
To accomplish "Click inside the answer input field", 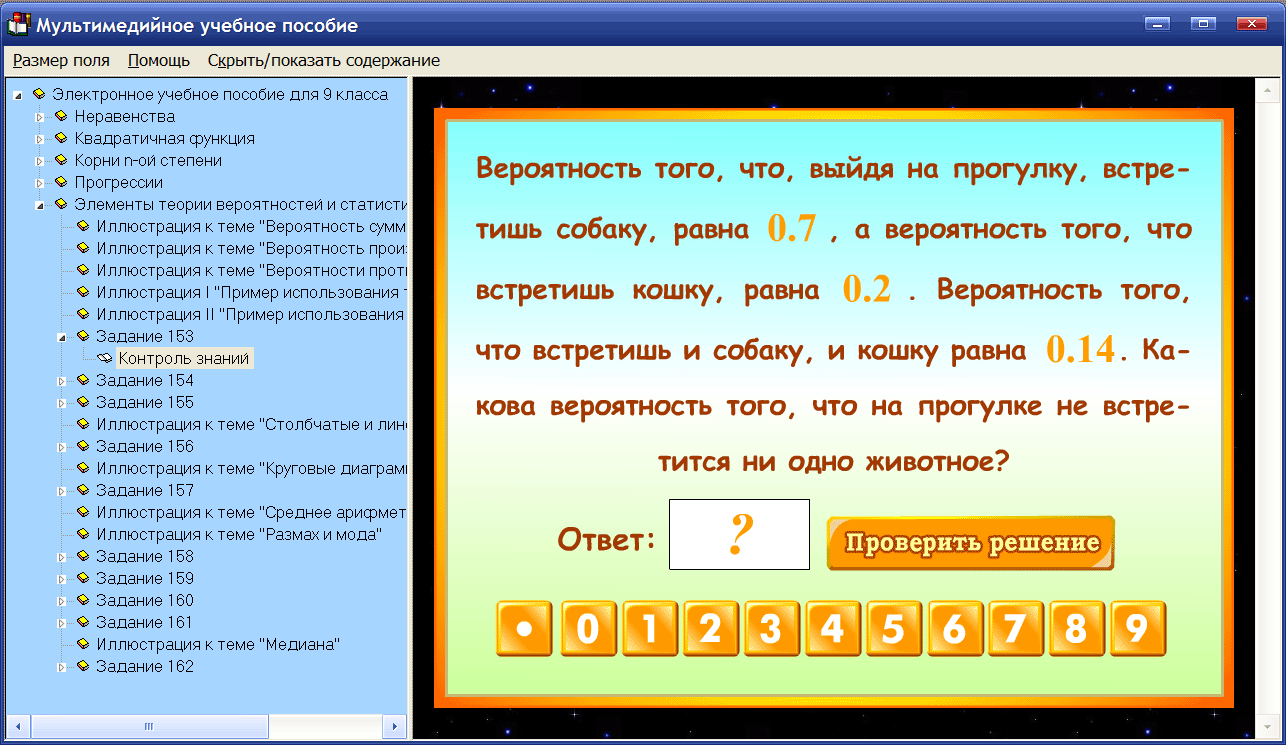I will pos(739,534).
